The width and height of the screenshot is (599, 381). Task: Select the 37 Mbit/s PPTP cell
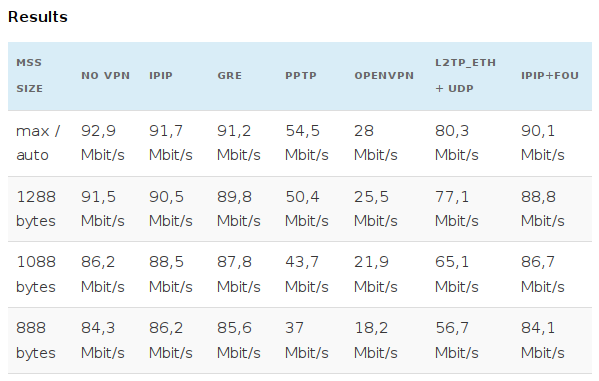point(307,340)
